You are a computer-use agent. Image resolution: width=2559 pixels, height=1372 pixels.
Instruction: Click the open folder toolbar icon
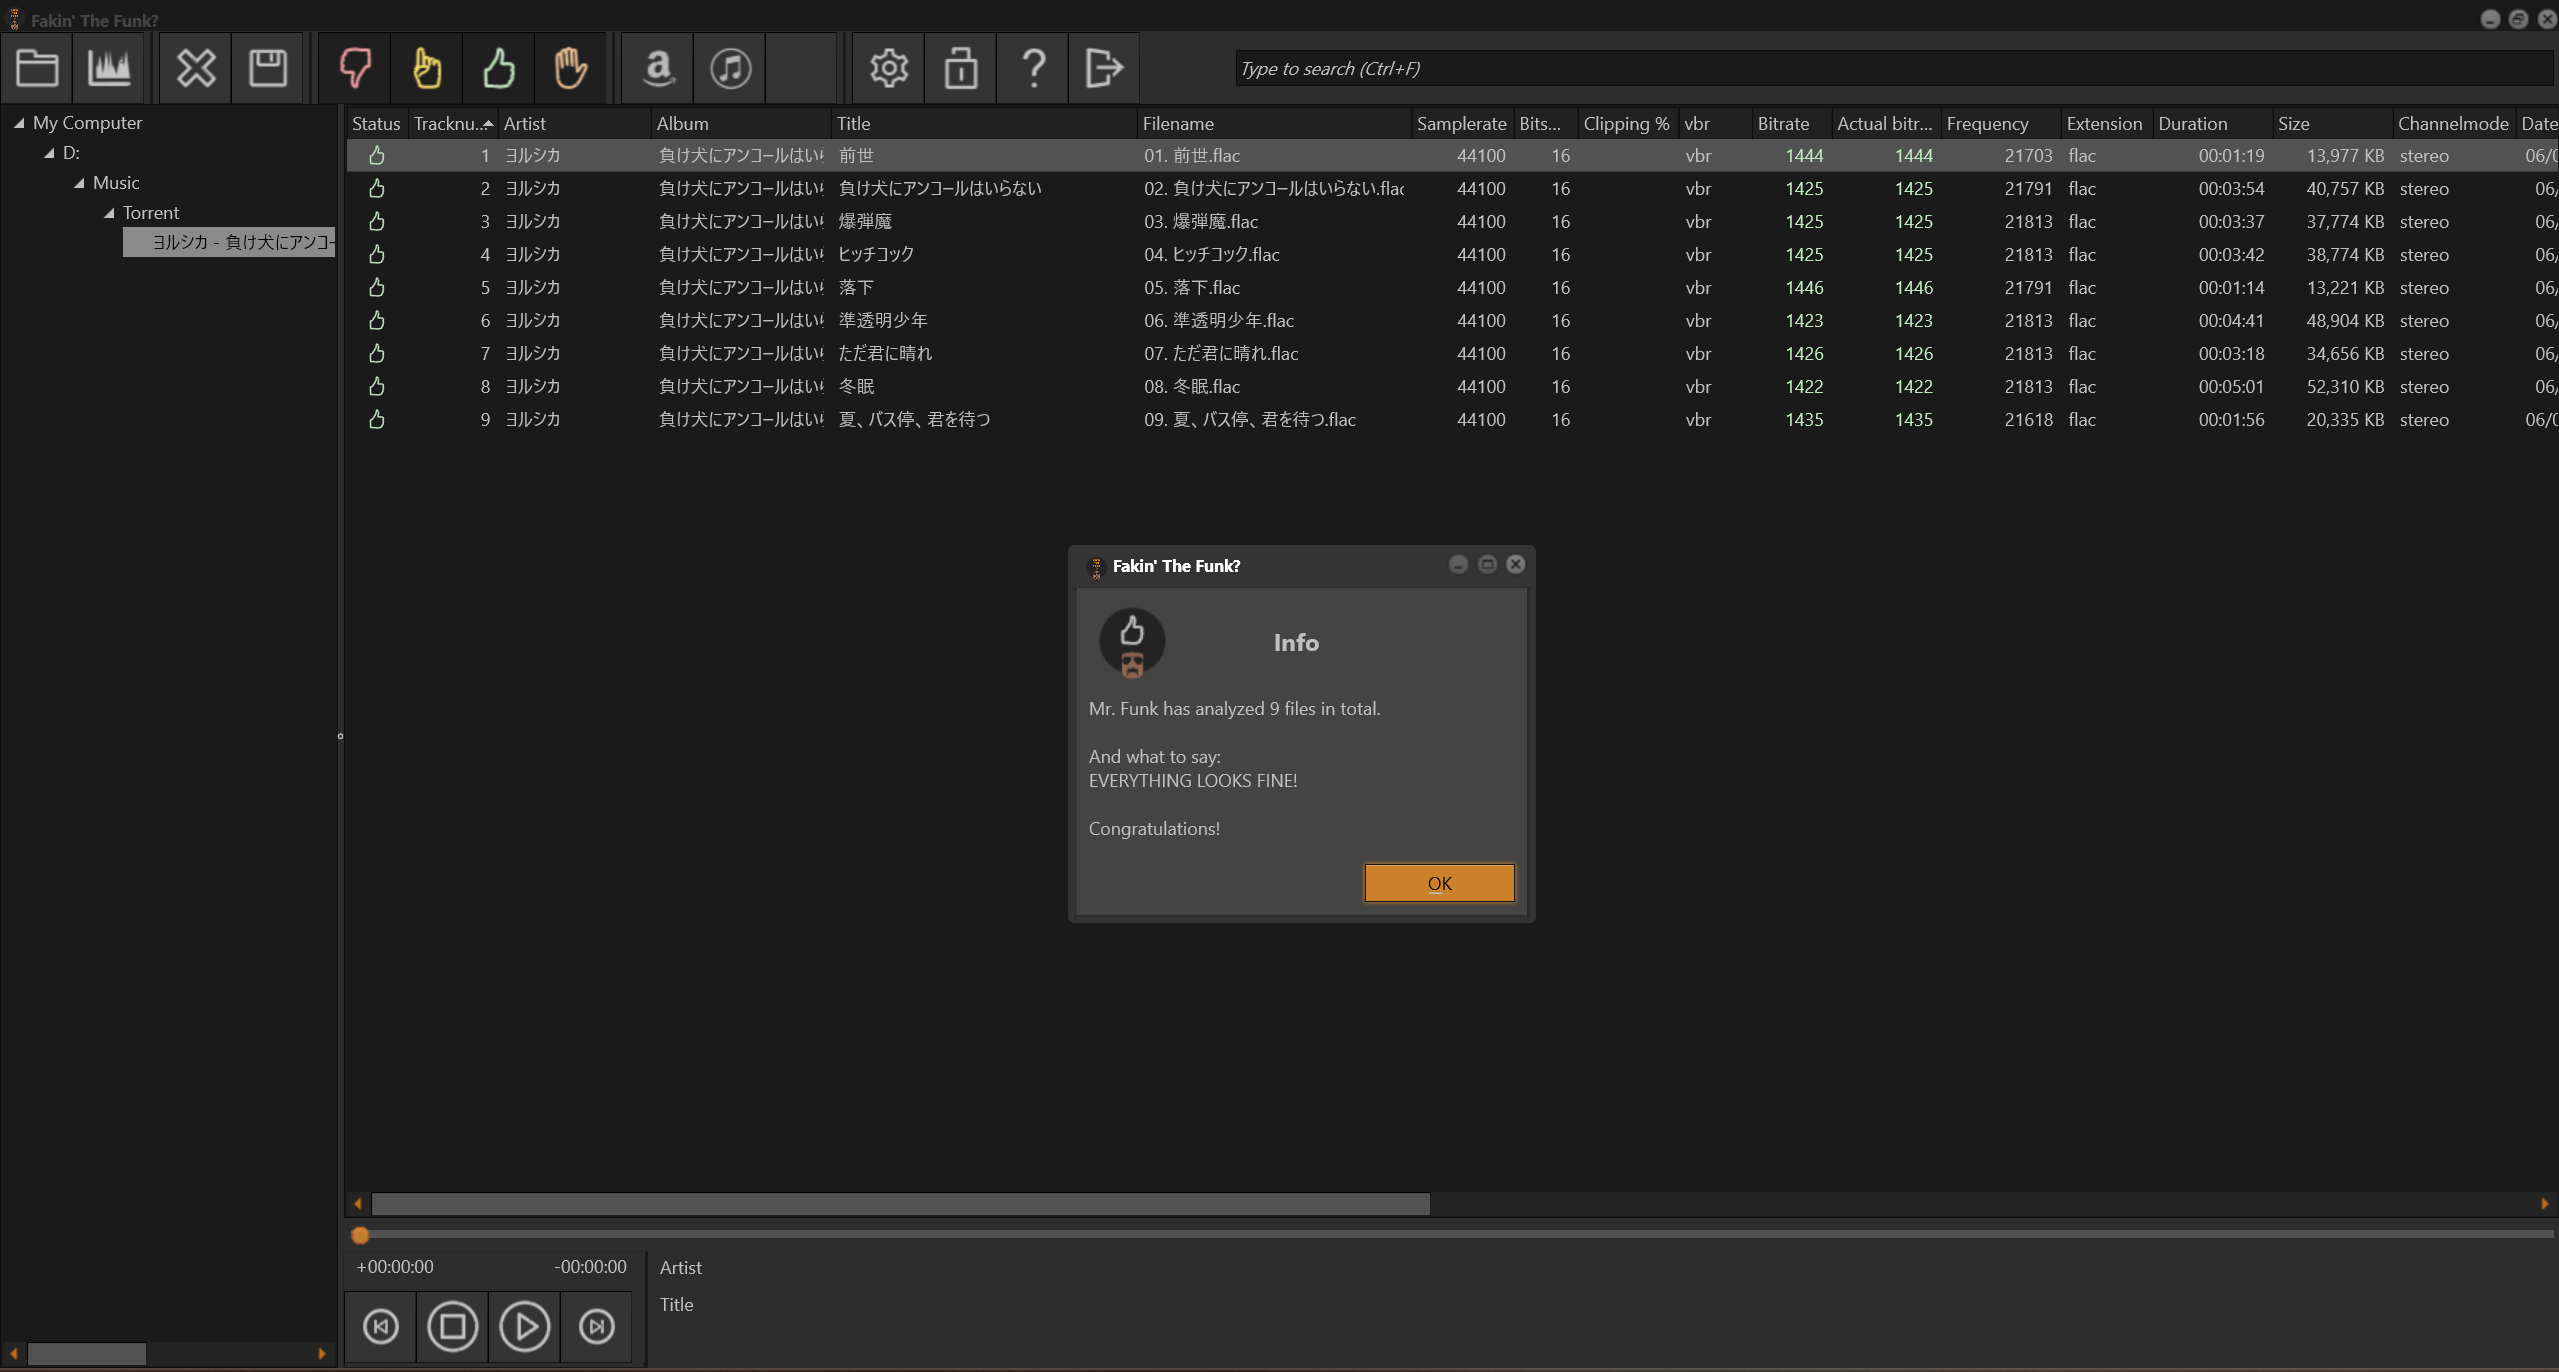pos(37,68)
